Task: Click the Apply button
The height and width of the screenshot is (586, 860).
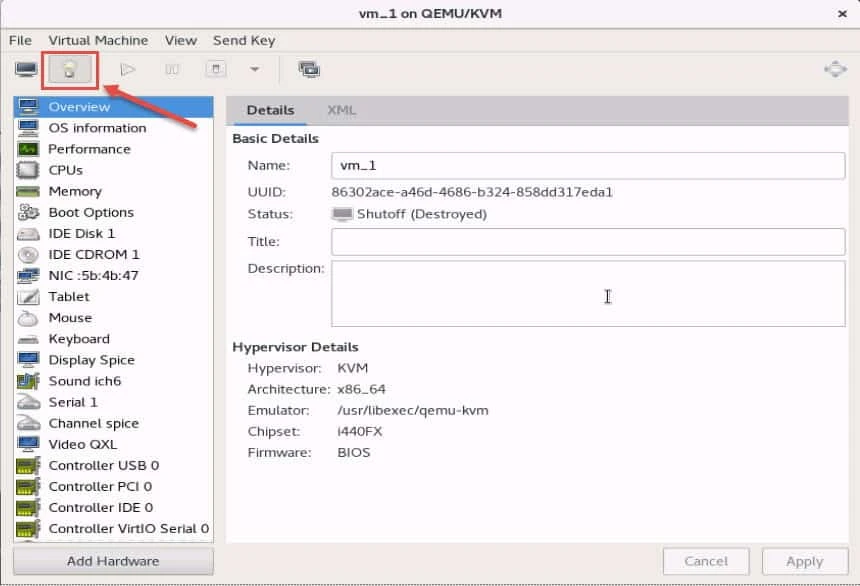Action: coord(805,561)
